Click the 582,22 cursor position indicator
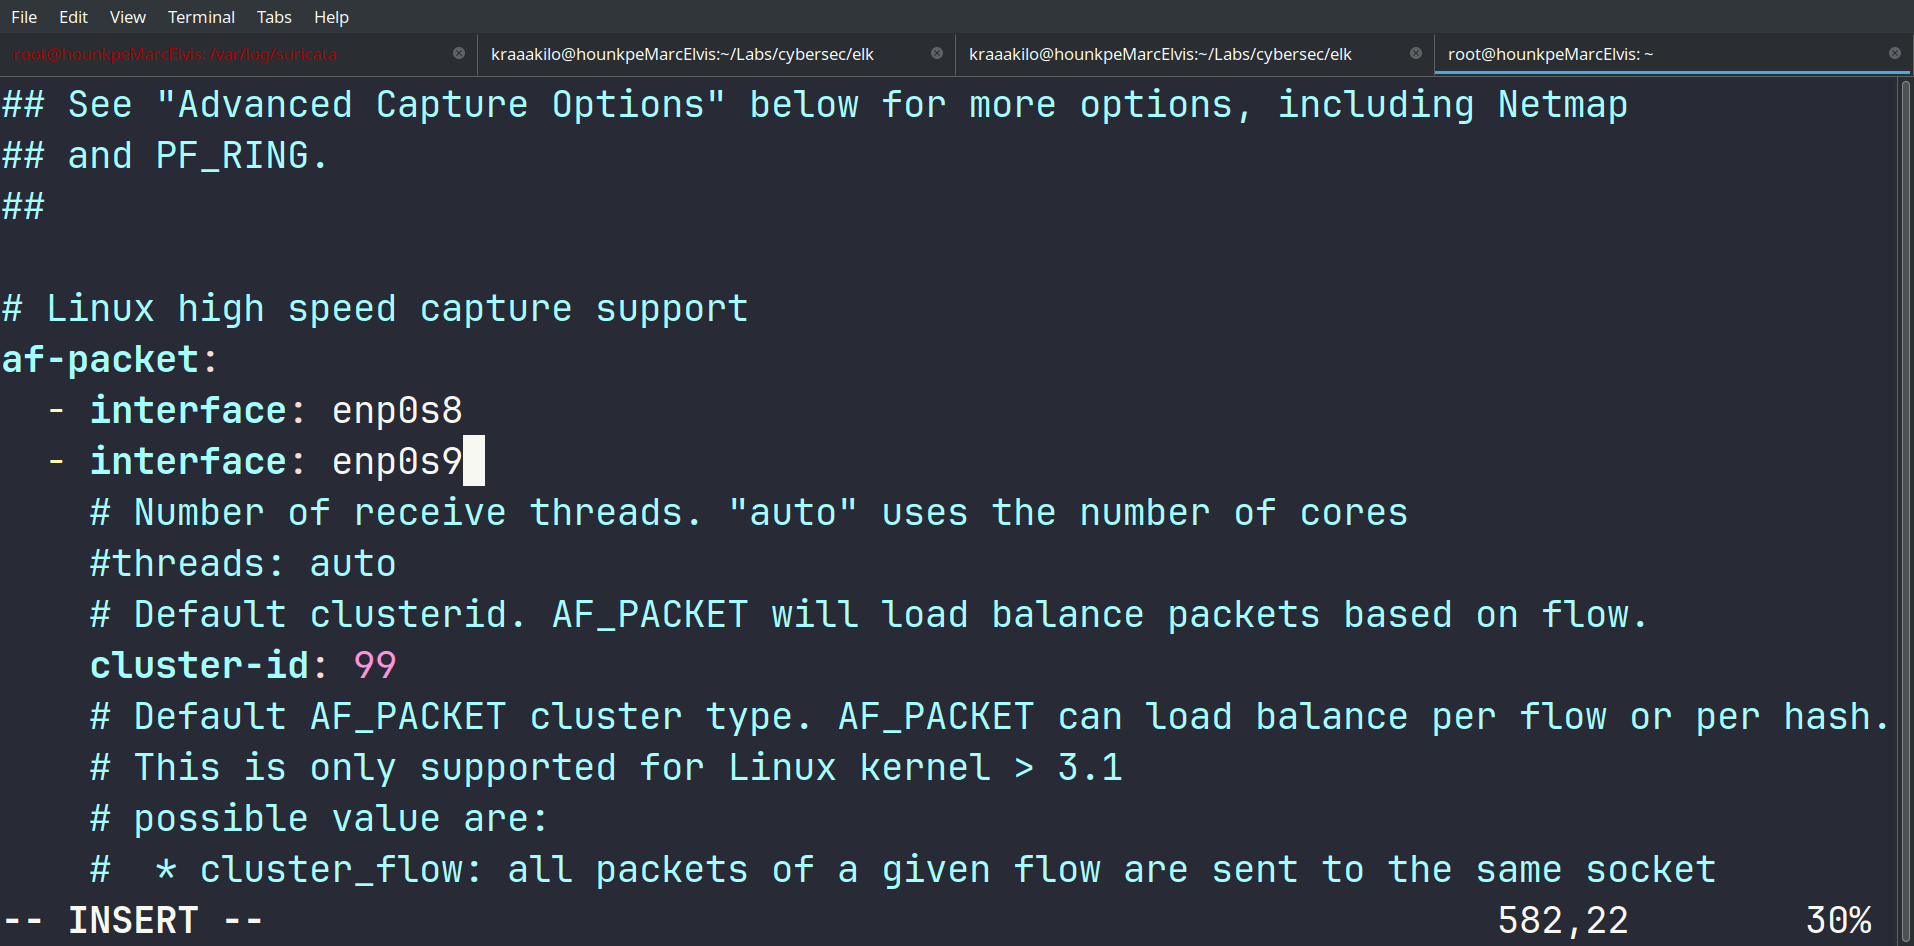This screenshot has height=946, width=1914. 1563,920
